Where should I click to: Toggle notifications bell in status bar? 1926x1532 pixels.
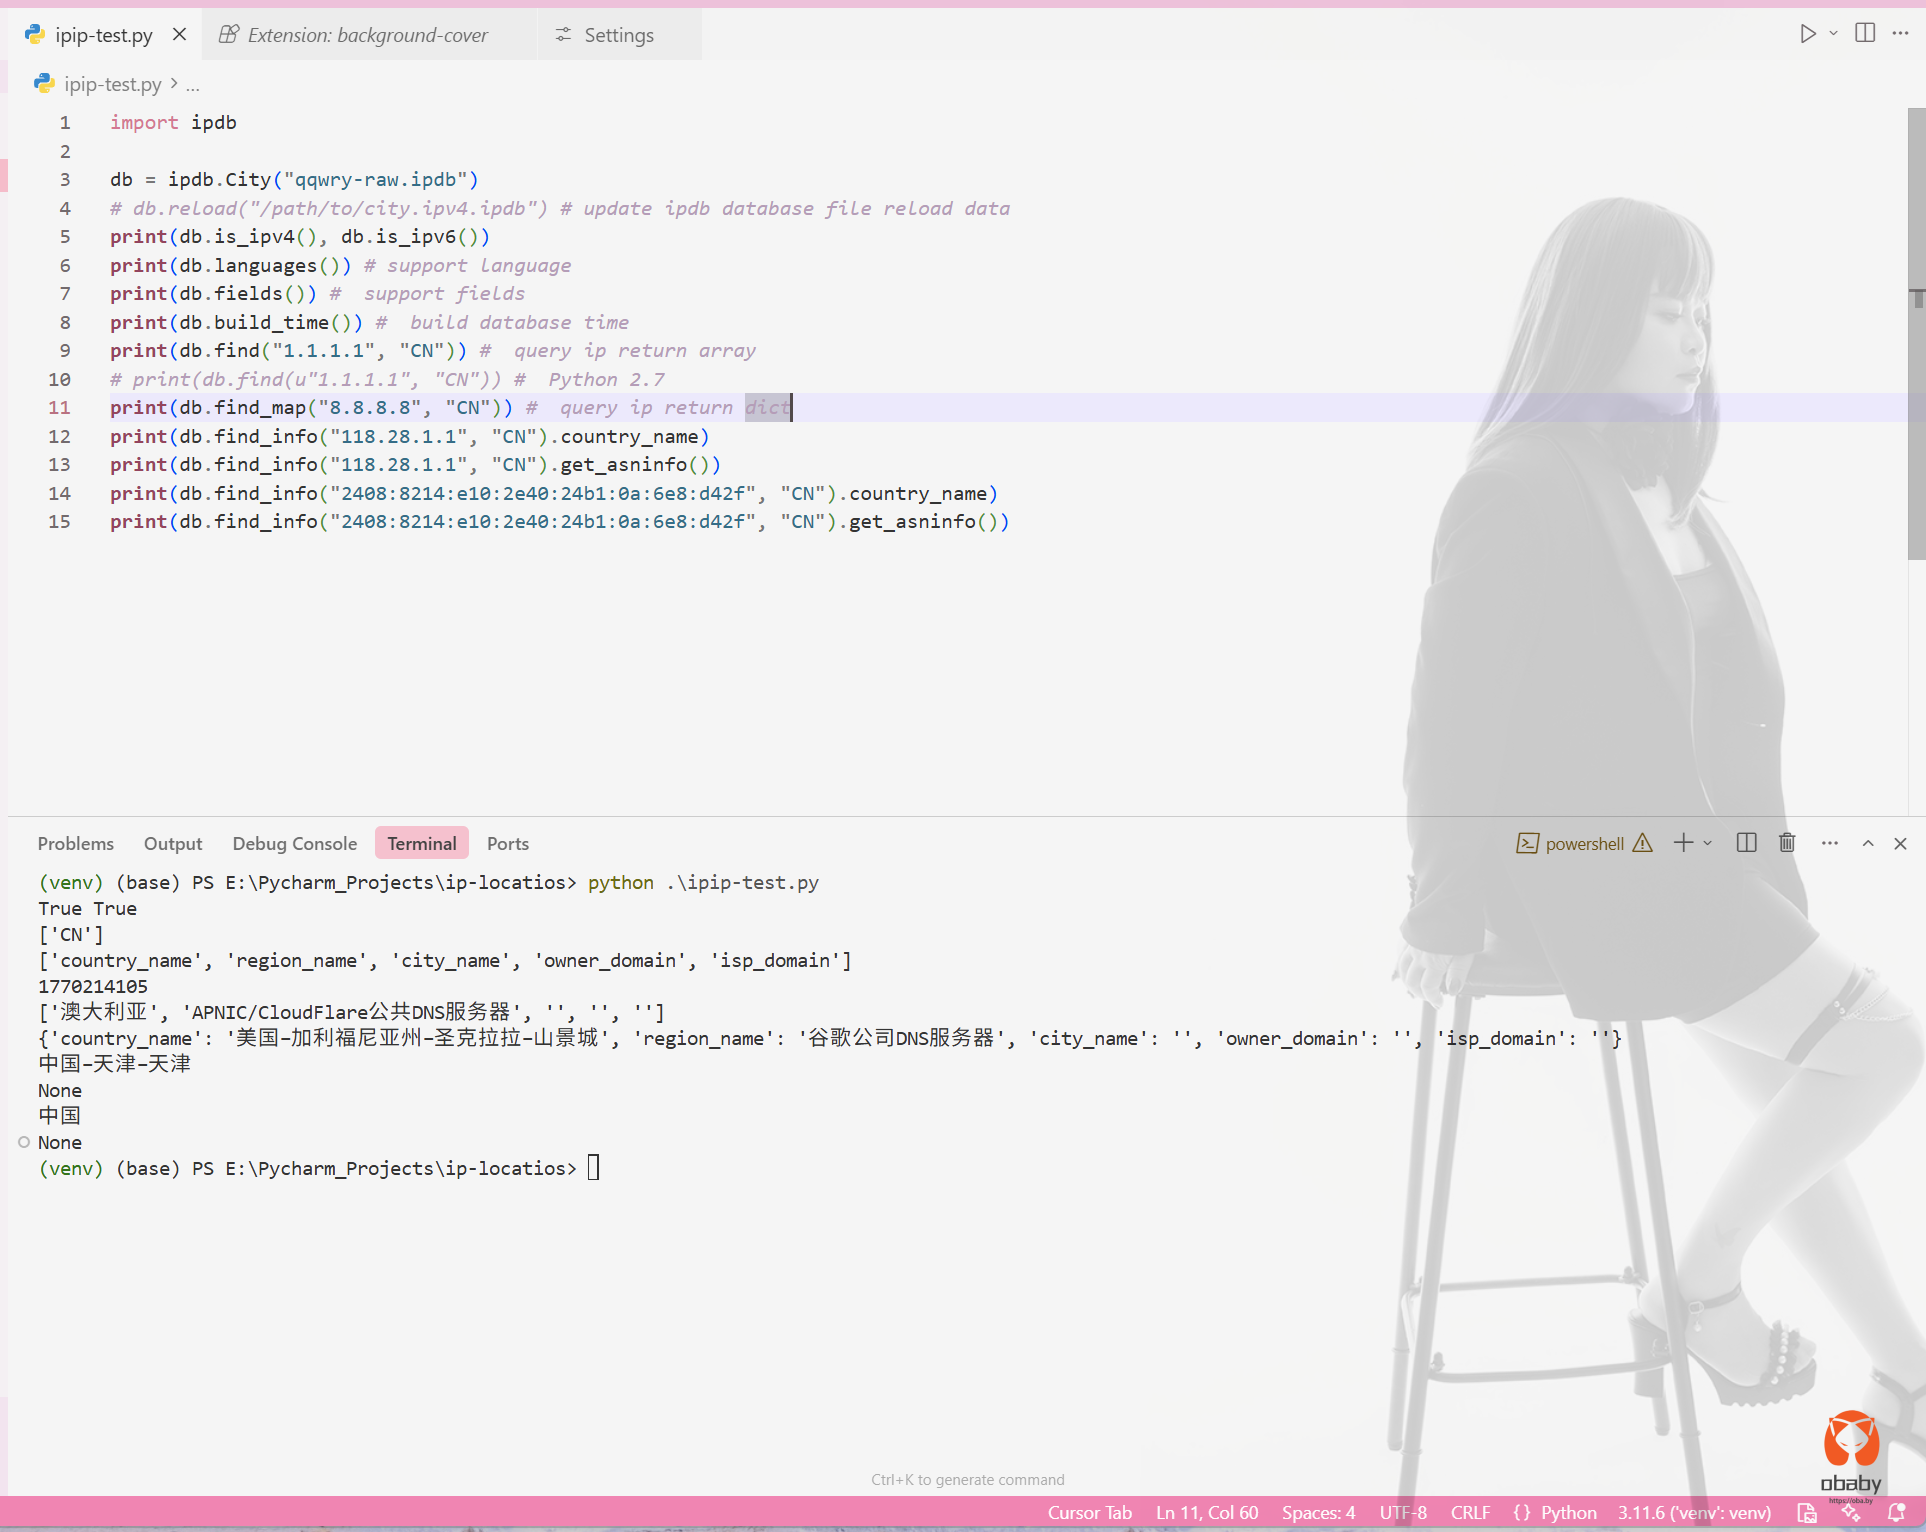[x=1896, y=1512]
